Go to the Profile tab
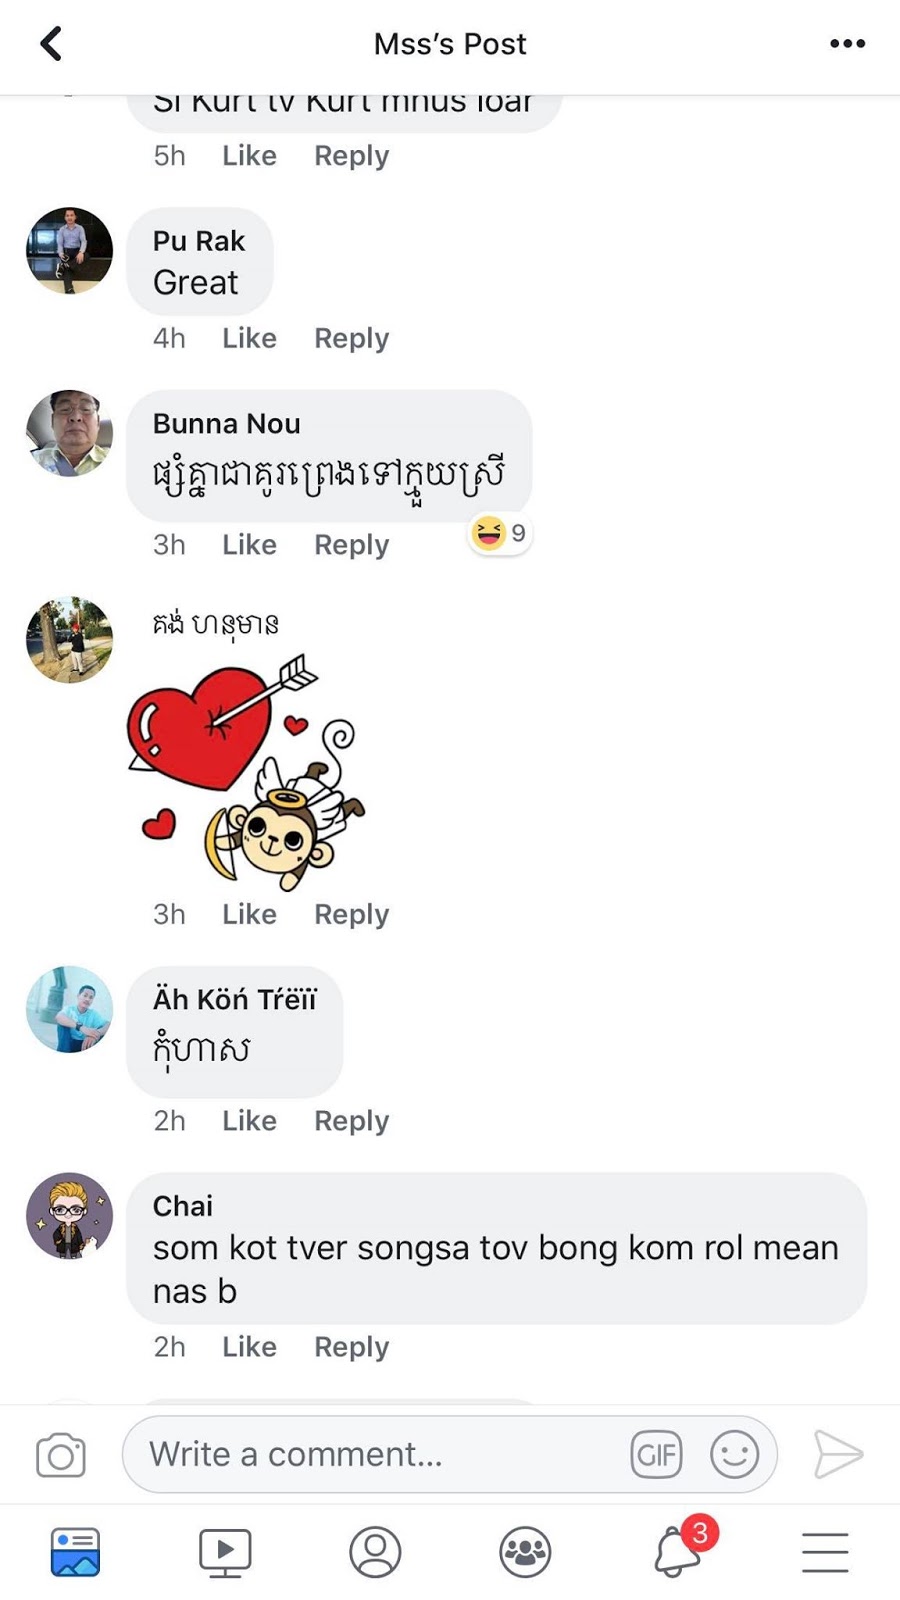 [x=375, y=1552]
